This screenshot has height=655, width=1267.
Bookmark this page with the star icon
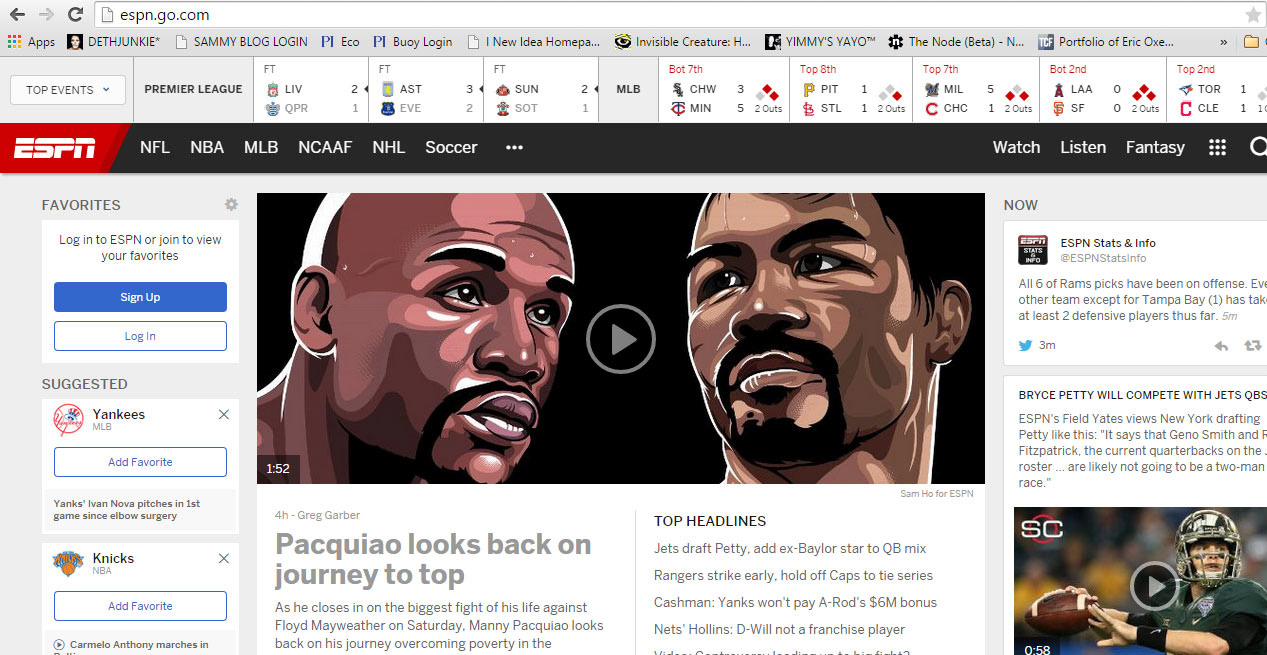point(1253,15)
